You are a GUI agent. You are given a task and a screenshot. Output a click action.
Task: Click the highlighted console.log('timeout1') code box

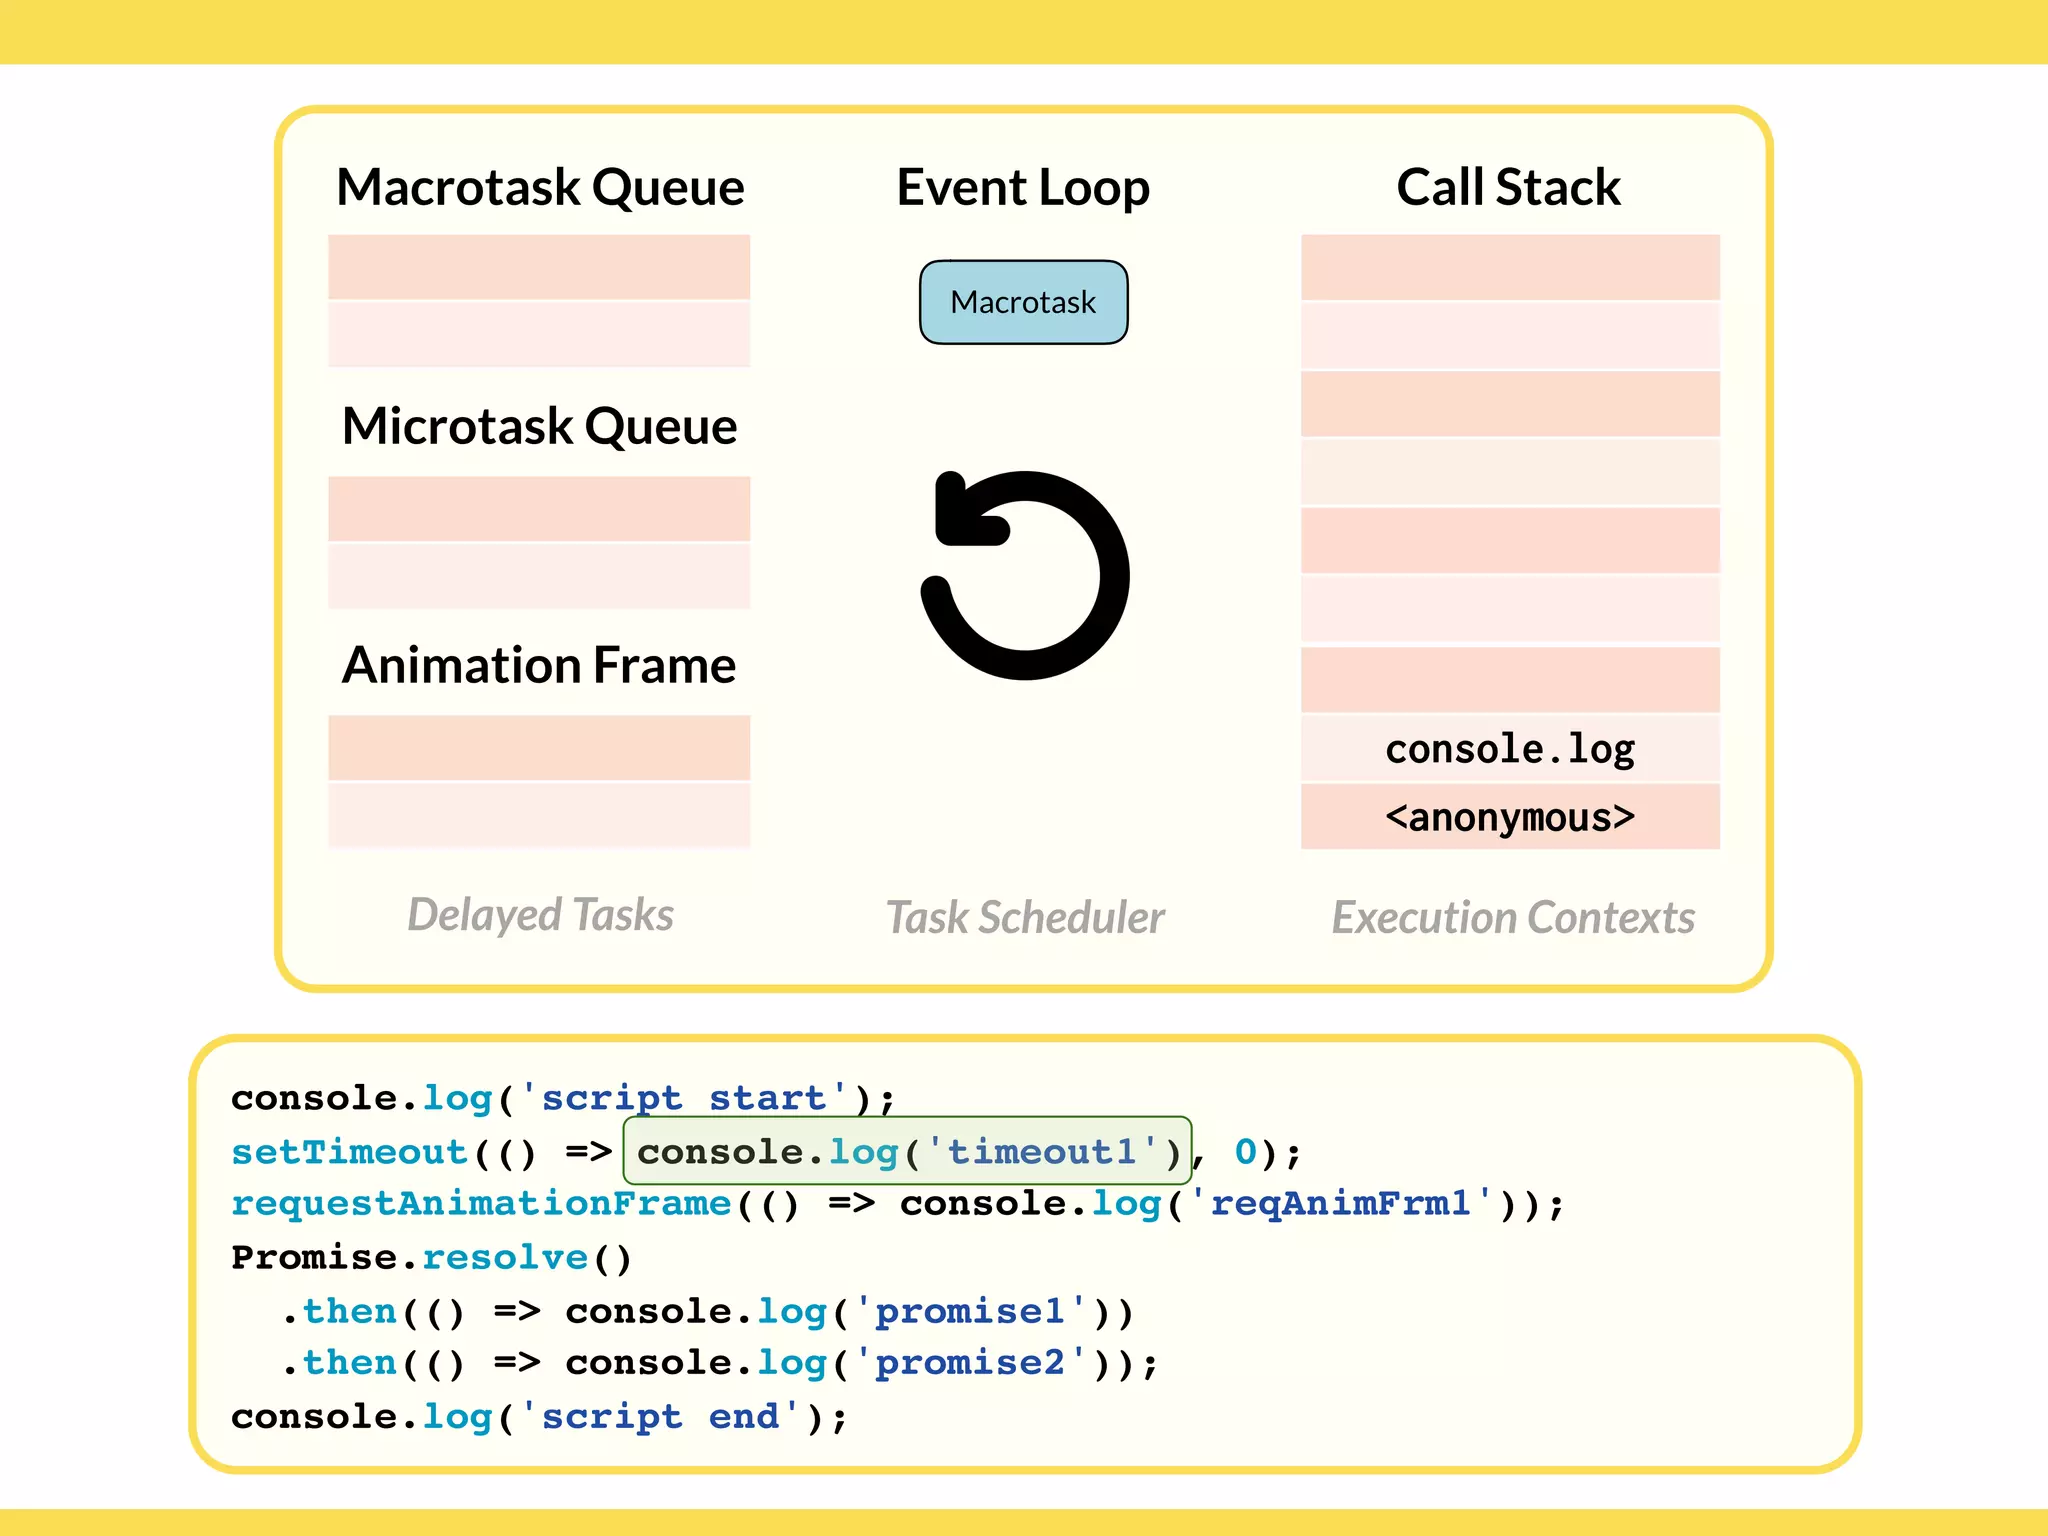pos(907,1151)
